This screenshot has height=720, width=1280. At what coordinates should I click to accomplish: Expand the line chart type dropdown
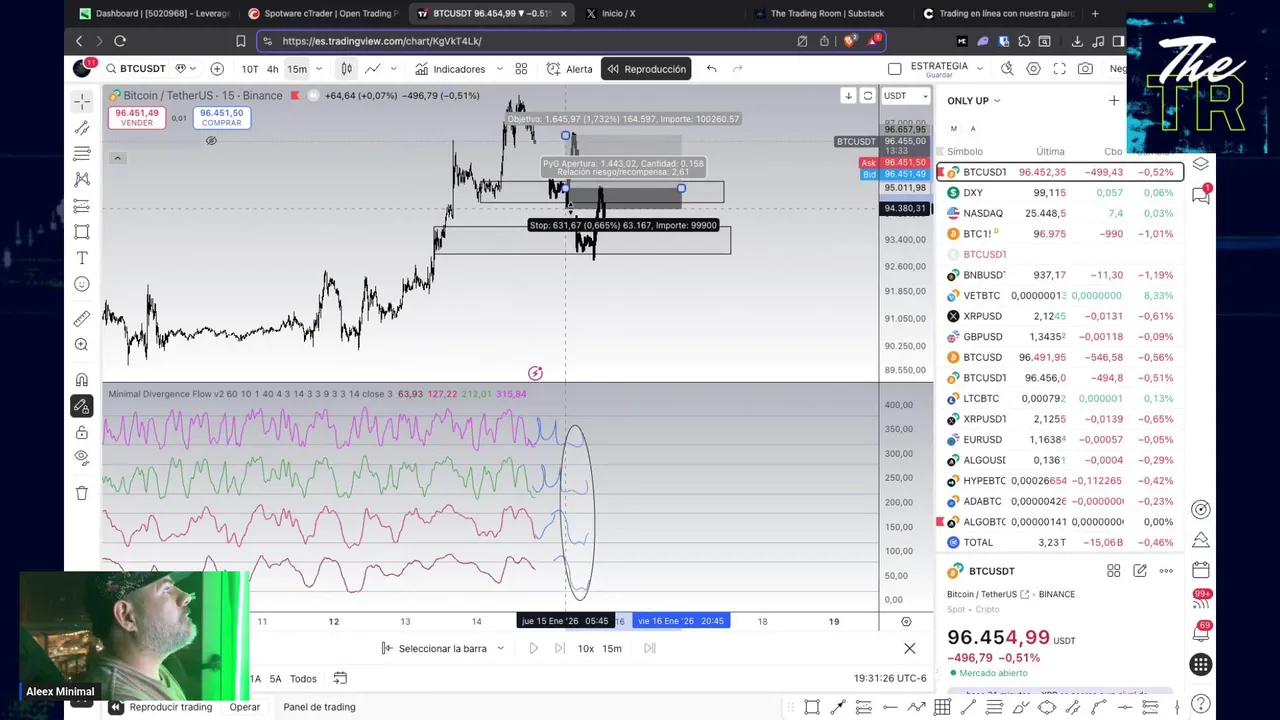click(x=393, y=69)
